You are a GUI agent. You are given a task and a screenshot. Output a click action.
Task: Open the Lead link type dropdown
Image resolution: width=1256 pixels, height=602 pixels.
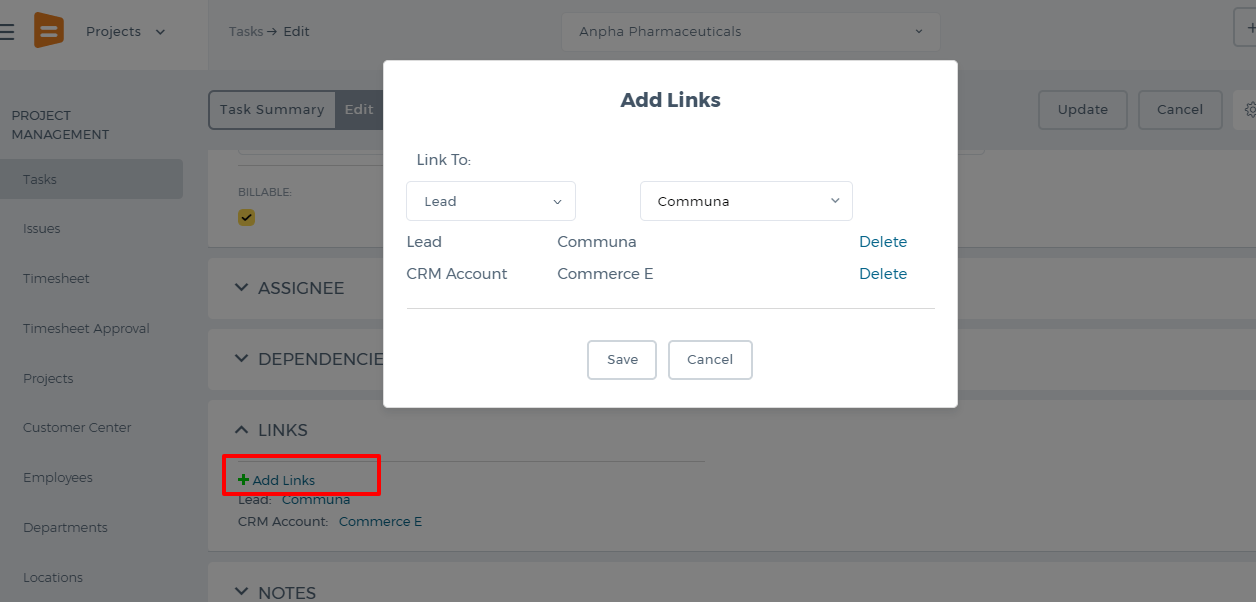pos(491,201)
